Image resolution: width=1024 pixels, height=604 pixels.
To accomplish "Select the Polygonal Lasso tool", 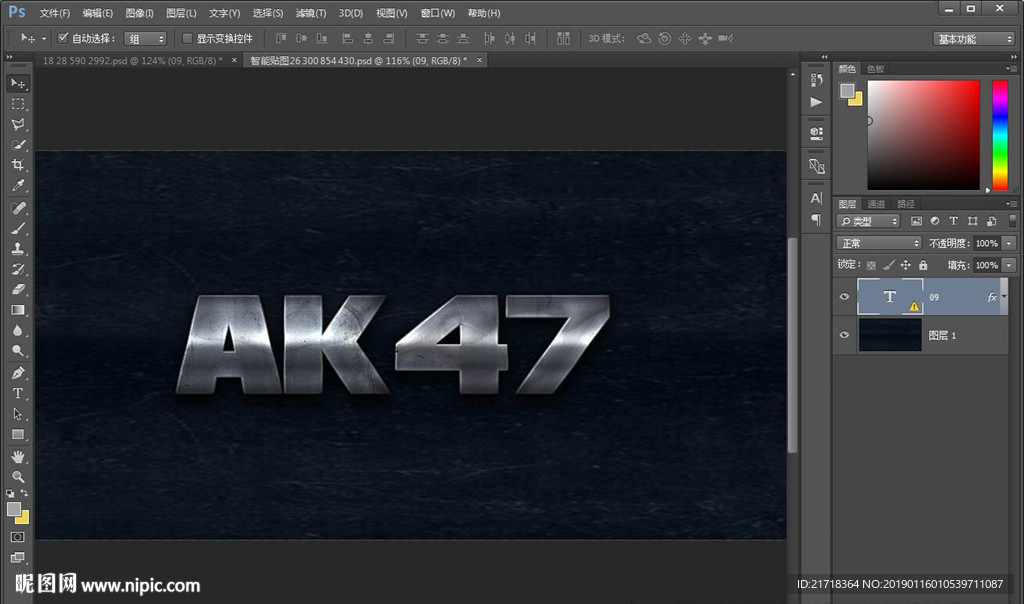I will (18, 124).
